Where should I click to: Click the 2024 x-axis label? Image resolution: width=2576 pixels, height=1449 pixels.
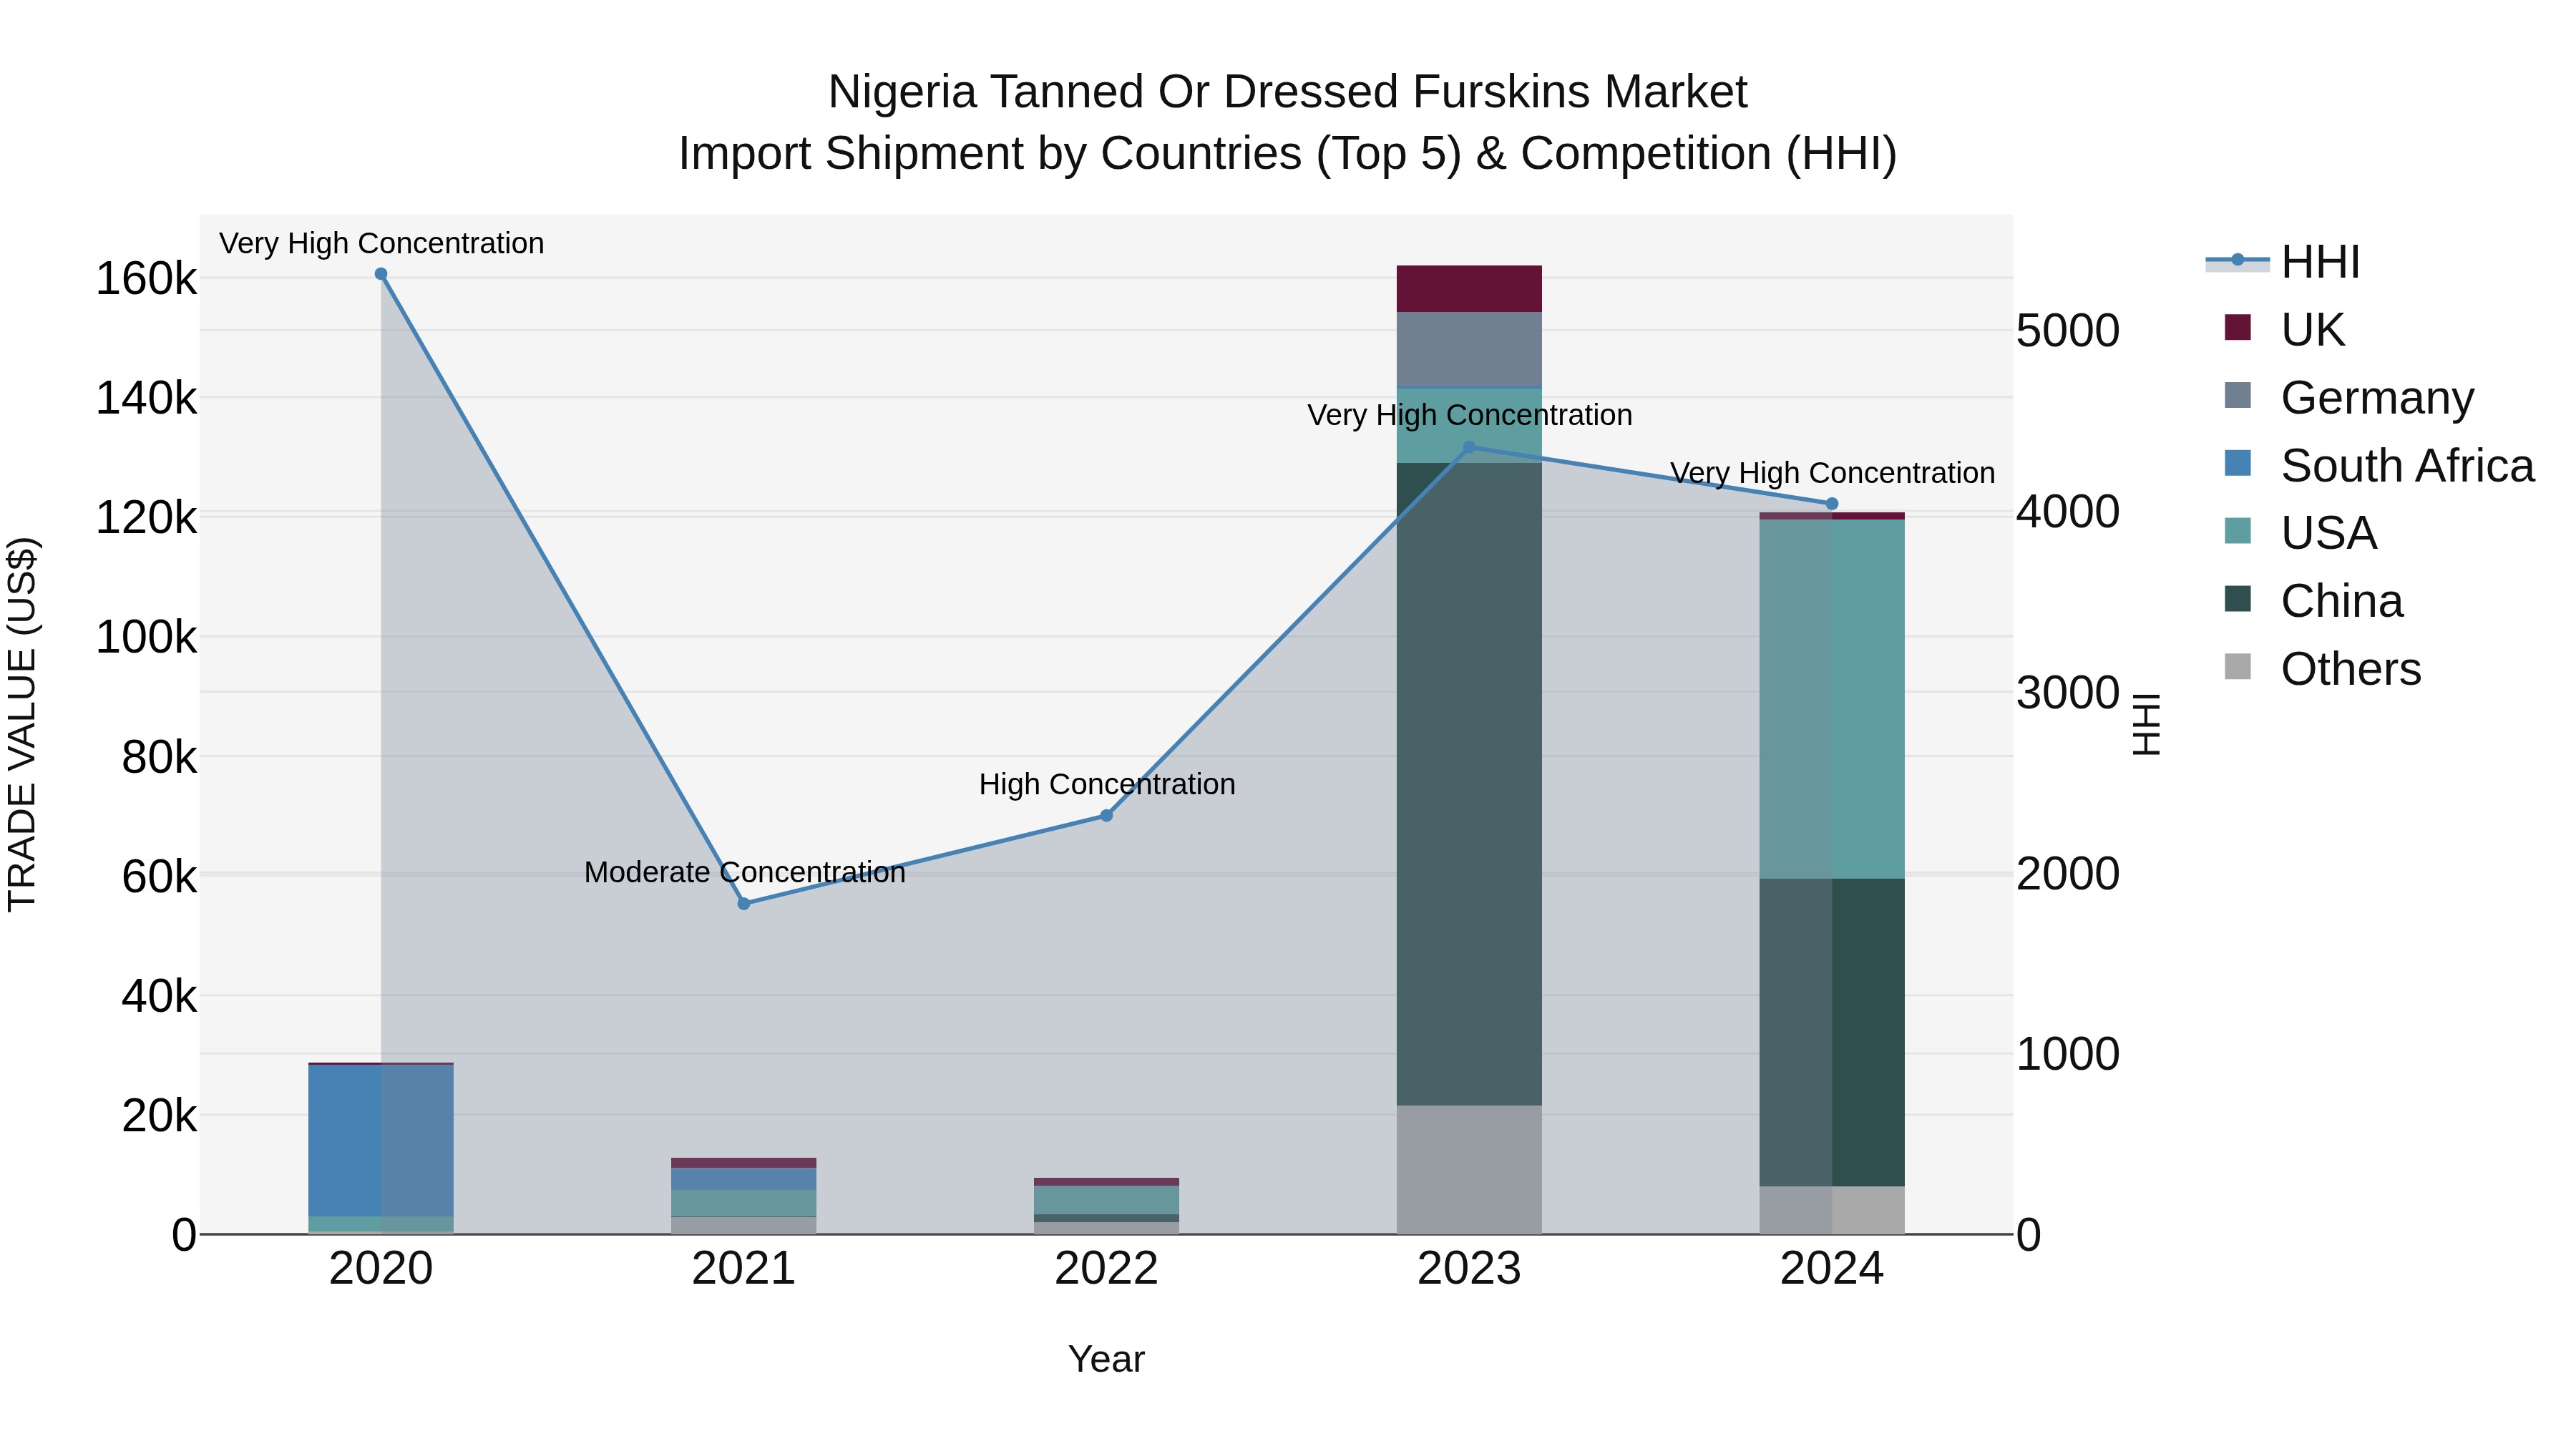pos(1832,1269)
